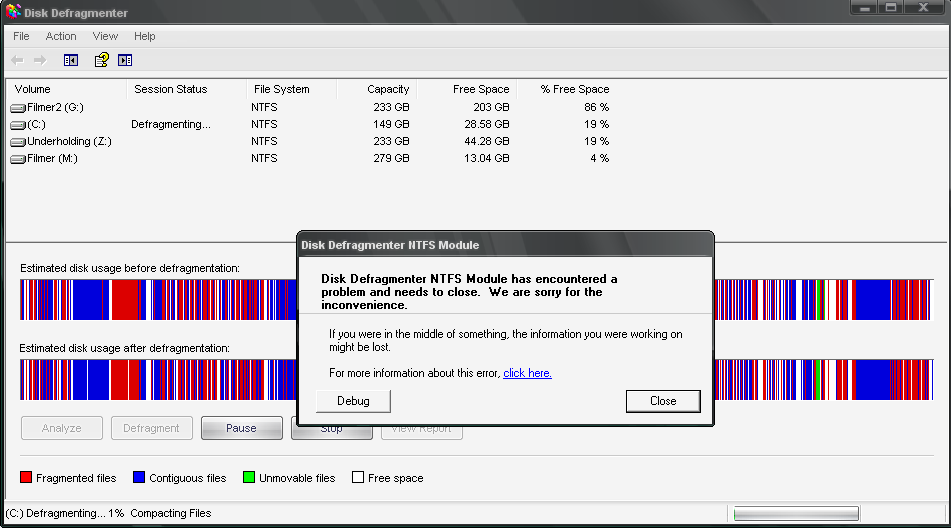This screenshot has height=528, width=951.
Task: Click the '(C:) Defragmenting... 1%' status text
Action: pos(65,513)
